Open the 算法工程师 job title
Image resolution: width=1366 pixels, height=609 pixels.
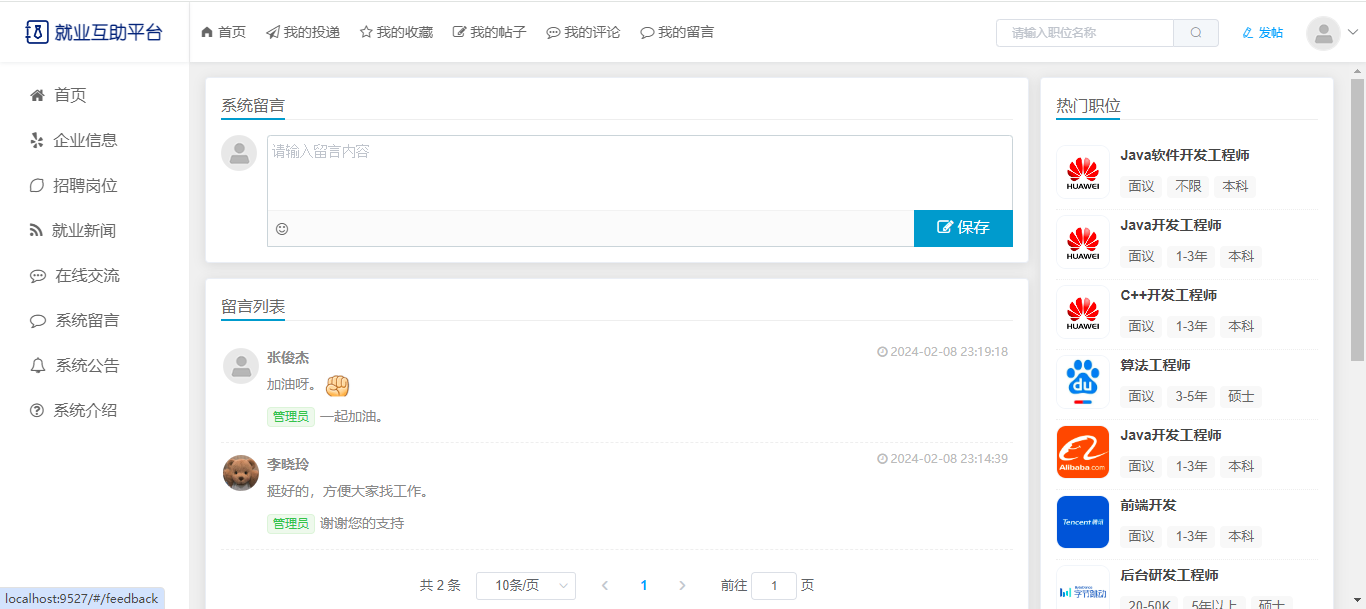(x=1155, y=365)
